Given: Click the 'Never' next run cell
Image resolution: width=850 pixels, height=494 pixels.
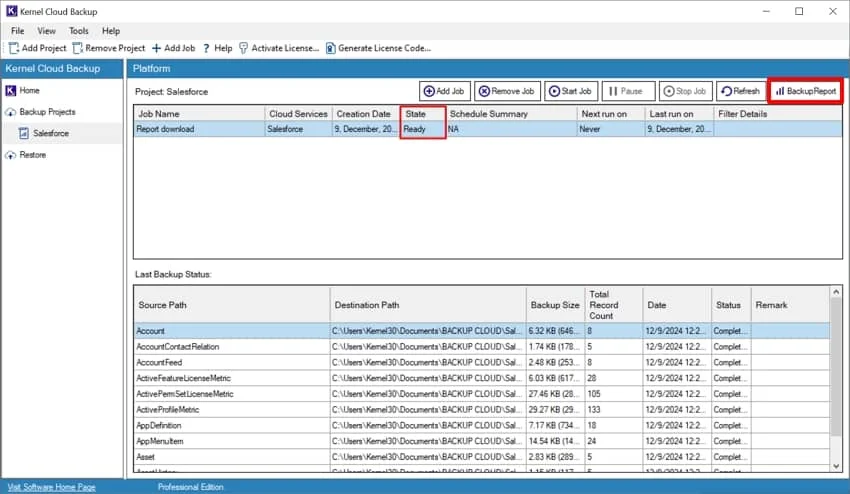Looking at the screenshot, I should coord(611,129).
